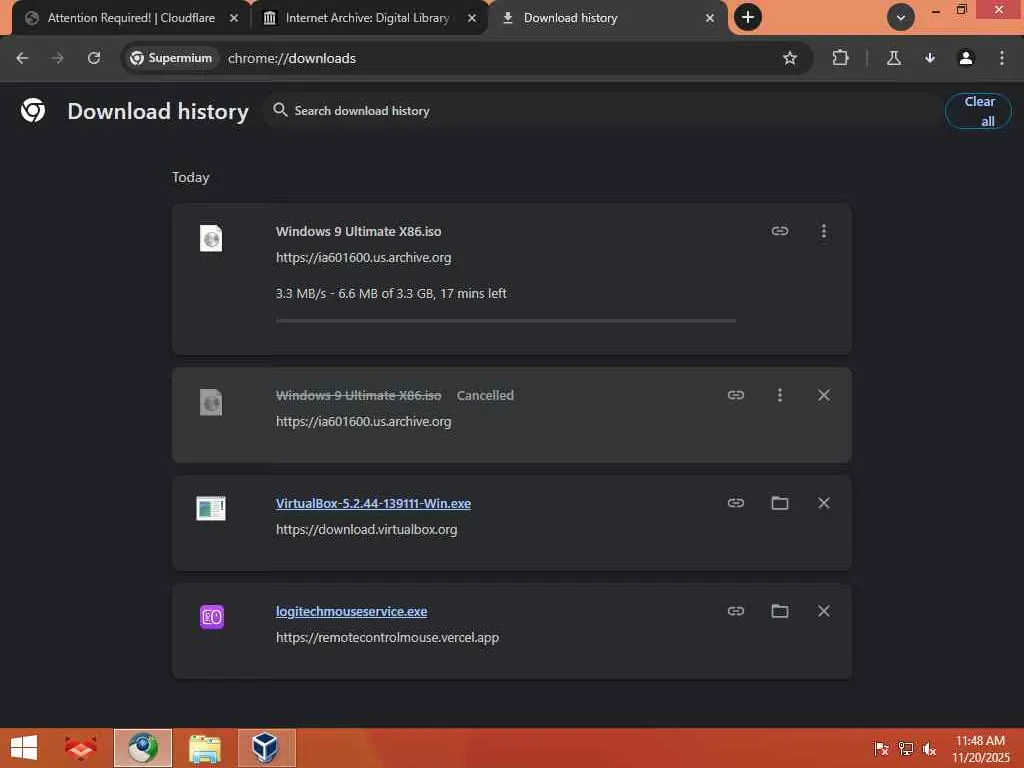The image size is (1024, 768).
Task: Copy download link for logitechmouseservice.exe
Action: 736,611
